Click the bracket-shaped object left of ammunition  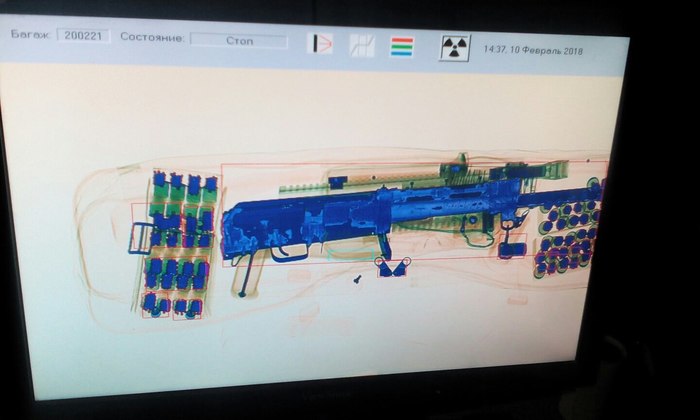point(138,238)
